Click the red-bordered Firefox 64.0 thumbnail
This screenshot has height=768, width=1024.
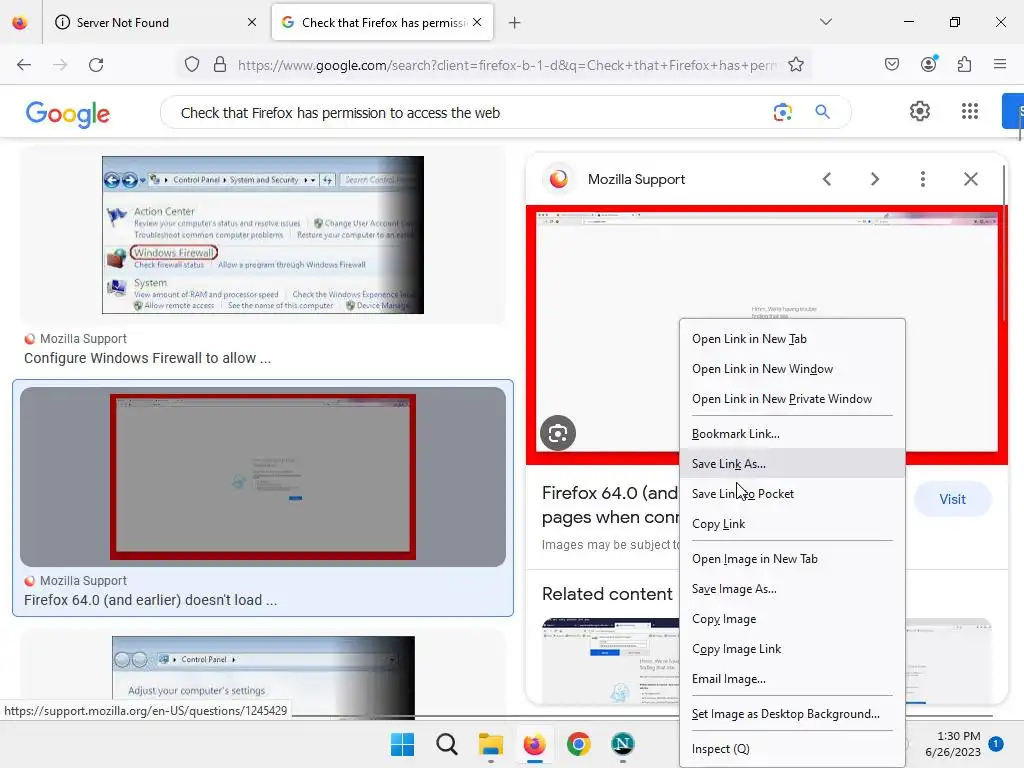pyautogui.click(x=263, y=477)
